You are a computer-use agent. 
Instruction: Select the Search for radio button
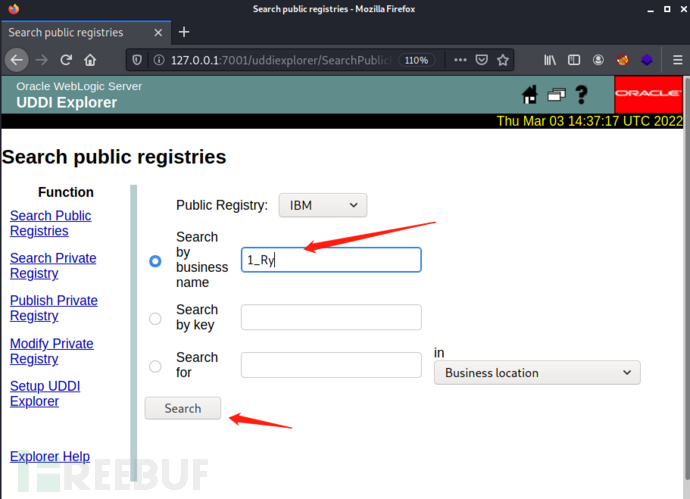(x=155, y=366)
